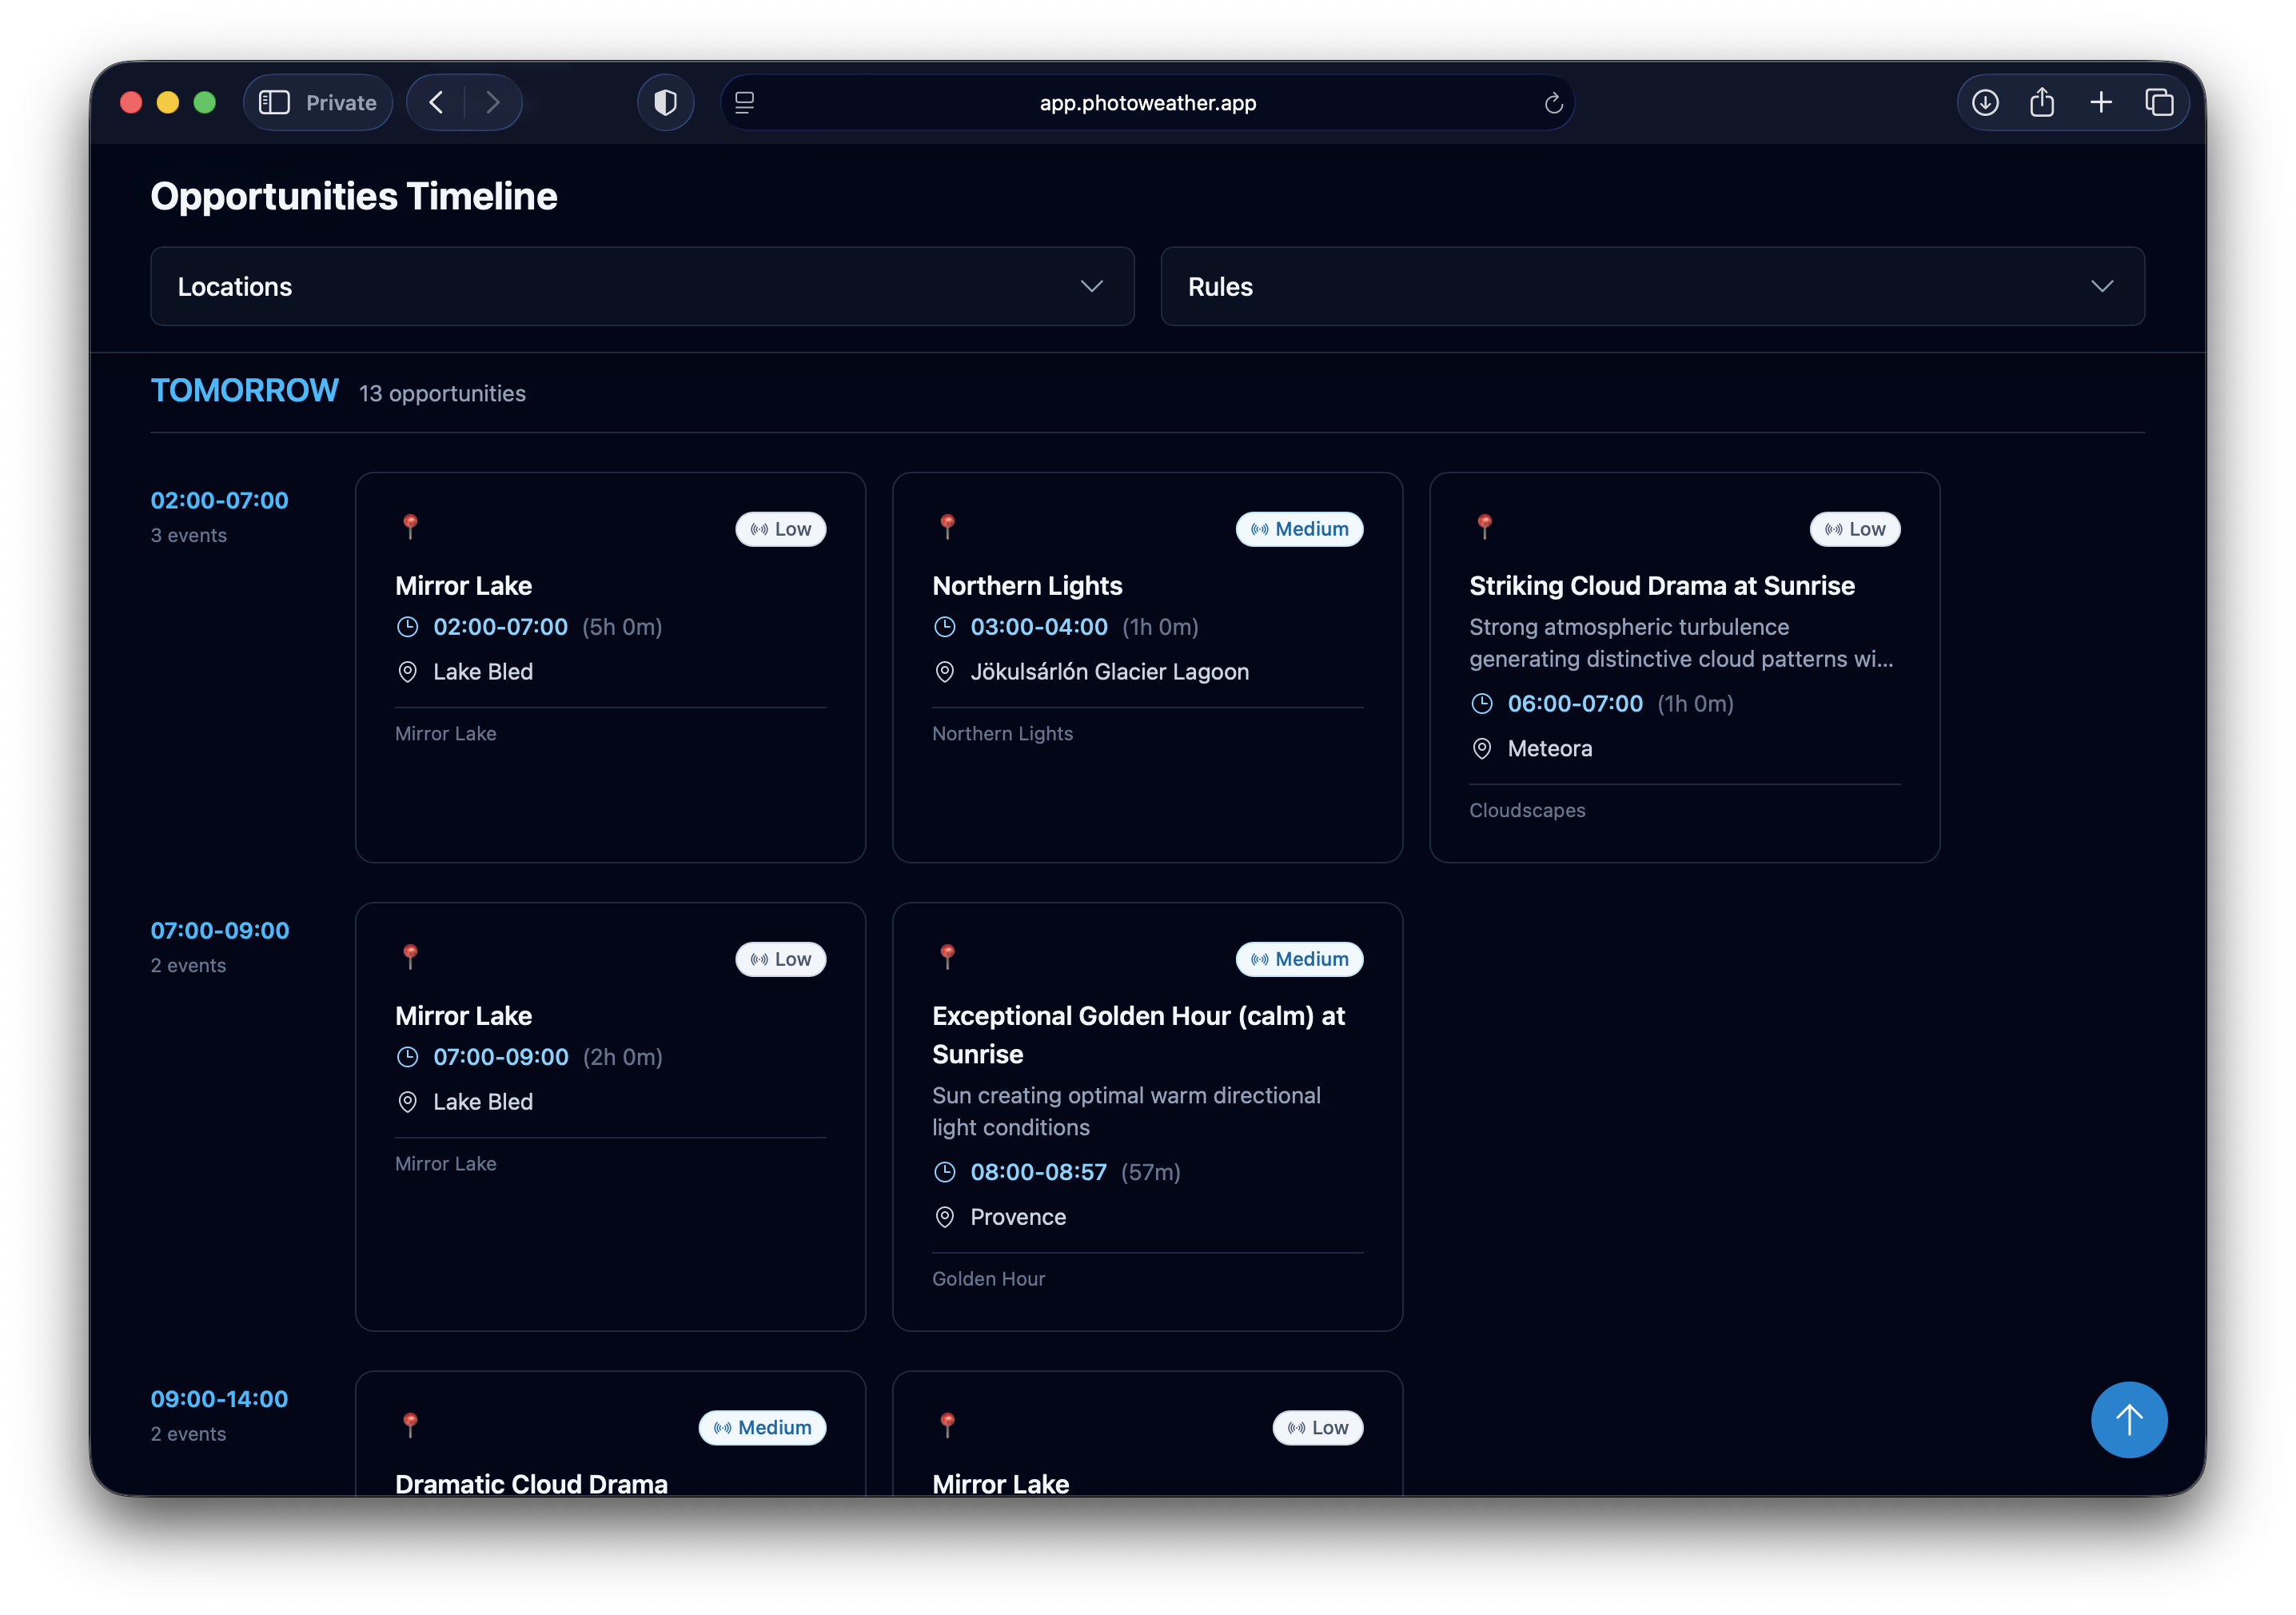This screenshot has width=2296, height=1615.
Task: Click the Medium badge on Northern Lights
Action: pos(1299,529)
